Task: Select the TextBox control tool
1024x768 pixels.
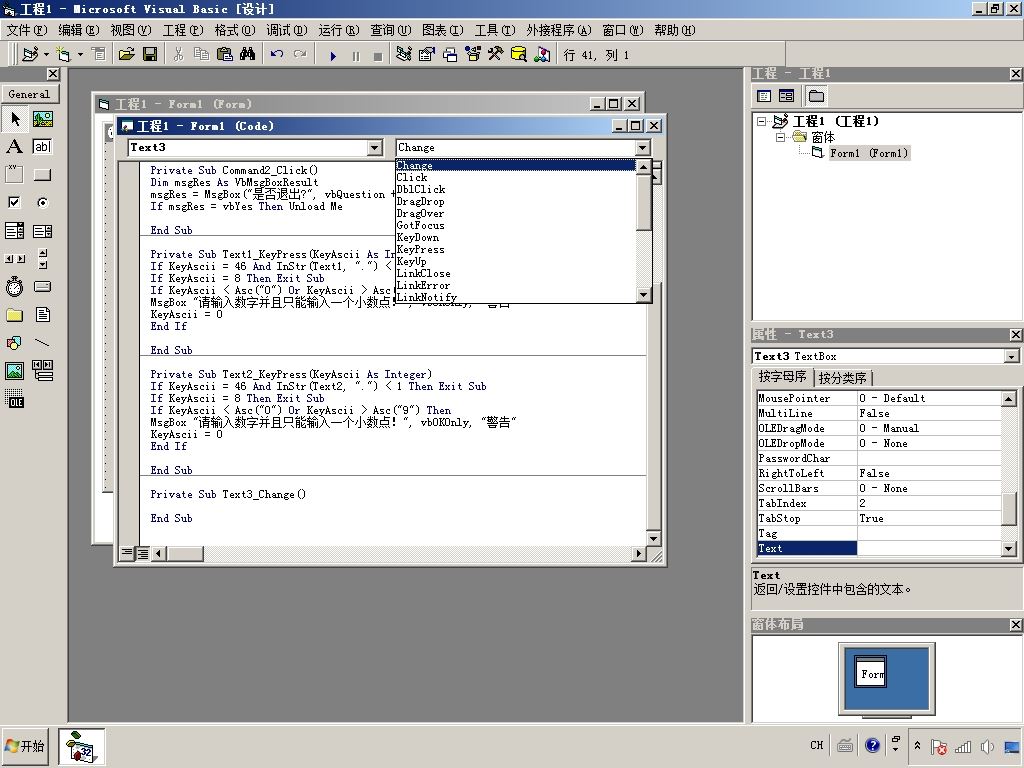Action: tap(42, 147)
